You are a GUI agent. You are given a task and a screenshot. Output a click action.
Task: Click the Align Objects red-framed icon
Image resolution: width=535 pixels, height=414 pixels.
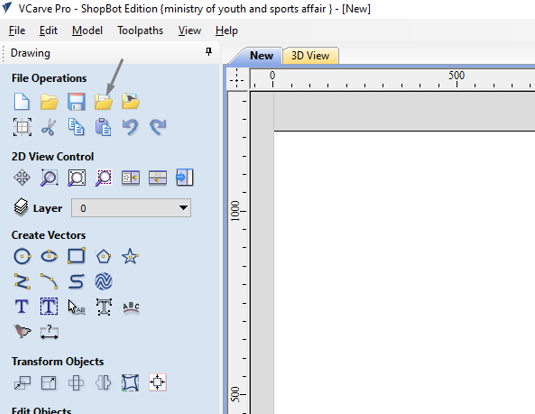[158, 382]
